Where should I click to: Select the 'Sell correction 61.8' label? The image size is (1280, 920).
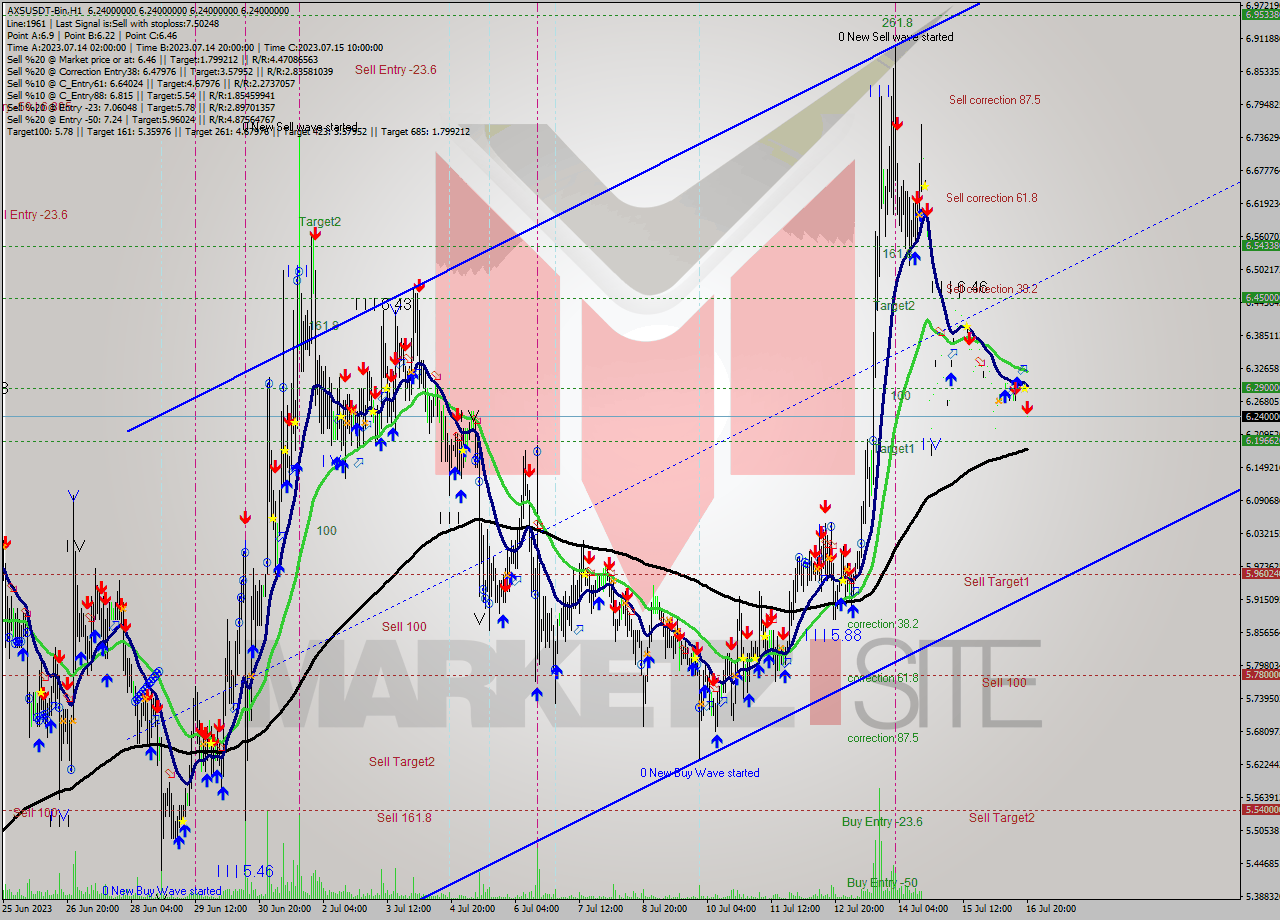pos(991,198)
